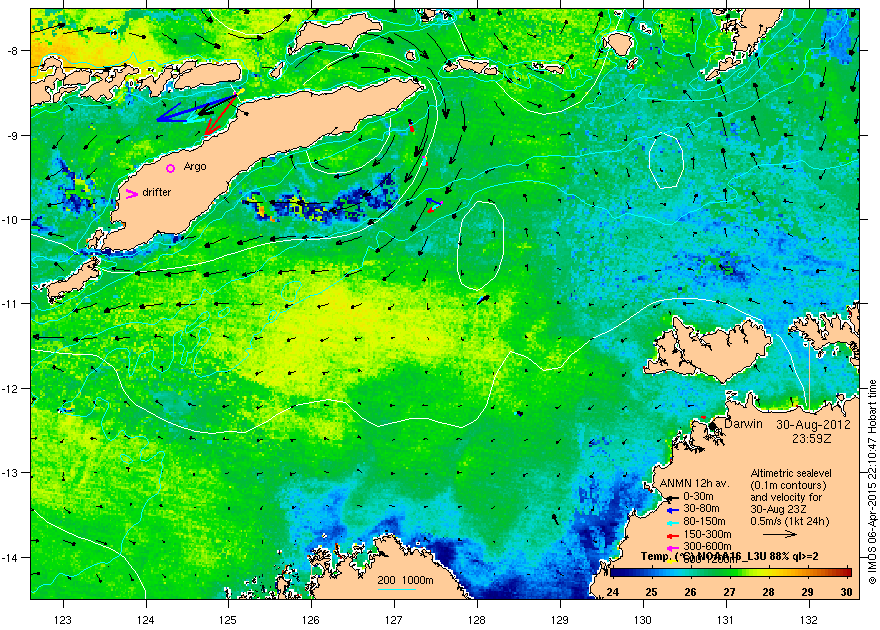Click the colorbar tick label '27'
Screen dimensions: 880x630
tap(729, 592)
